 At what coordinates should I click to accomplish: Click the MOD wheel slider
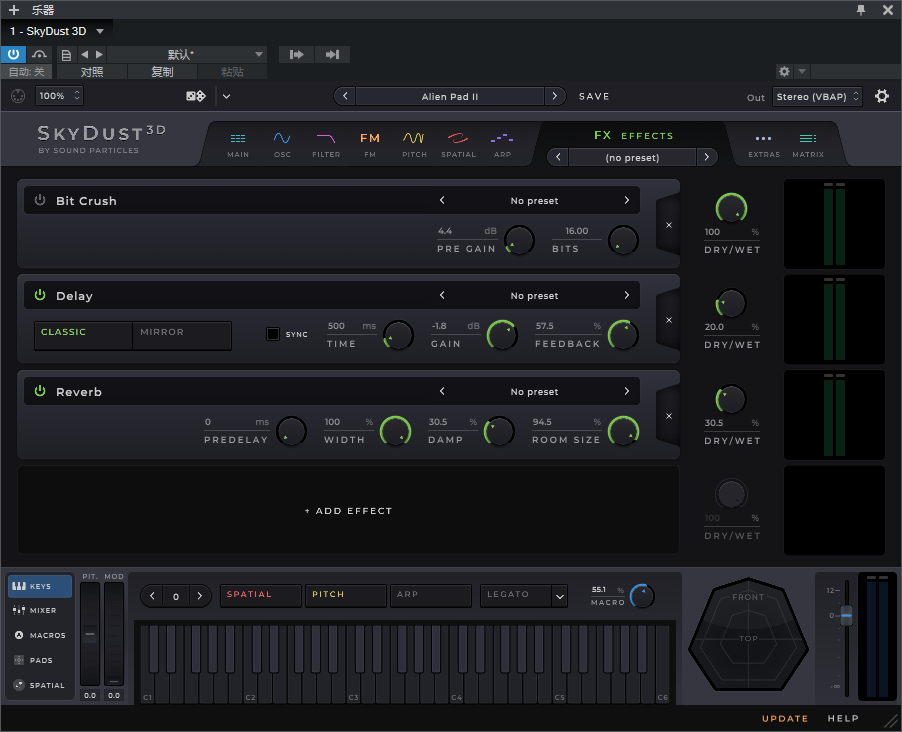click(114, 633)
